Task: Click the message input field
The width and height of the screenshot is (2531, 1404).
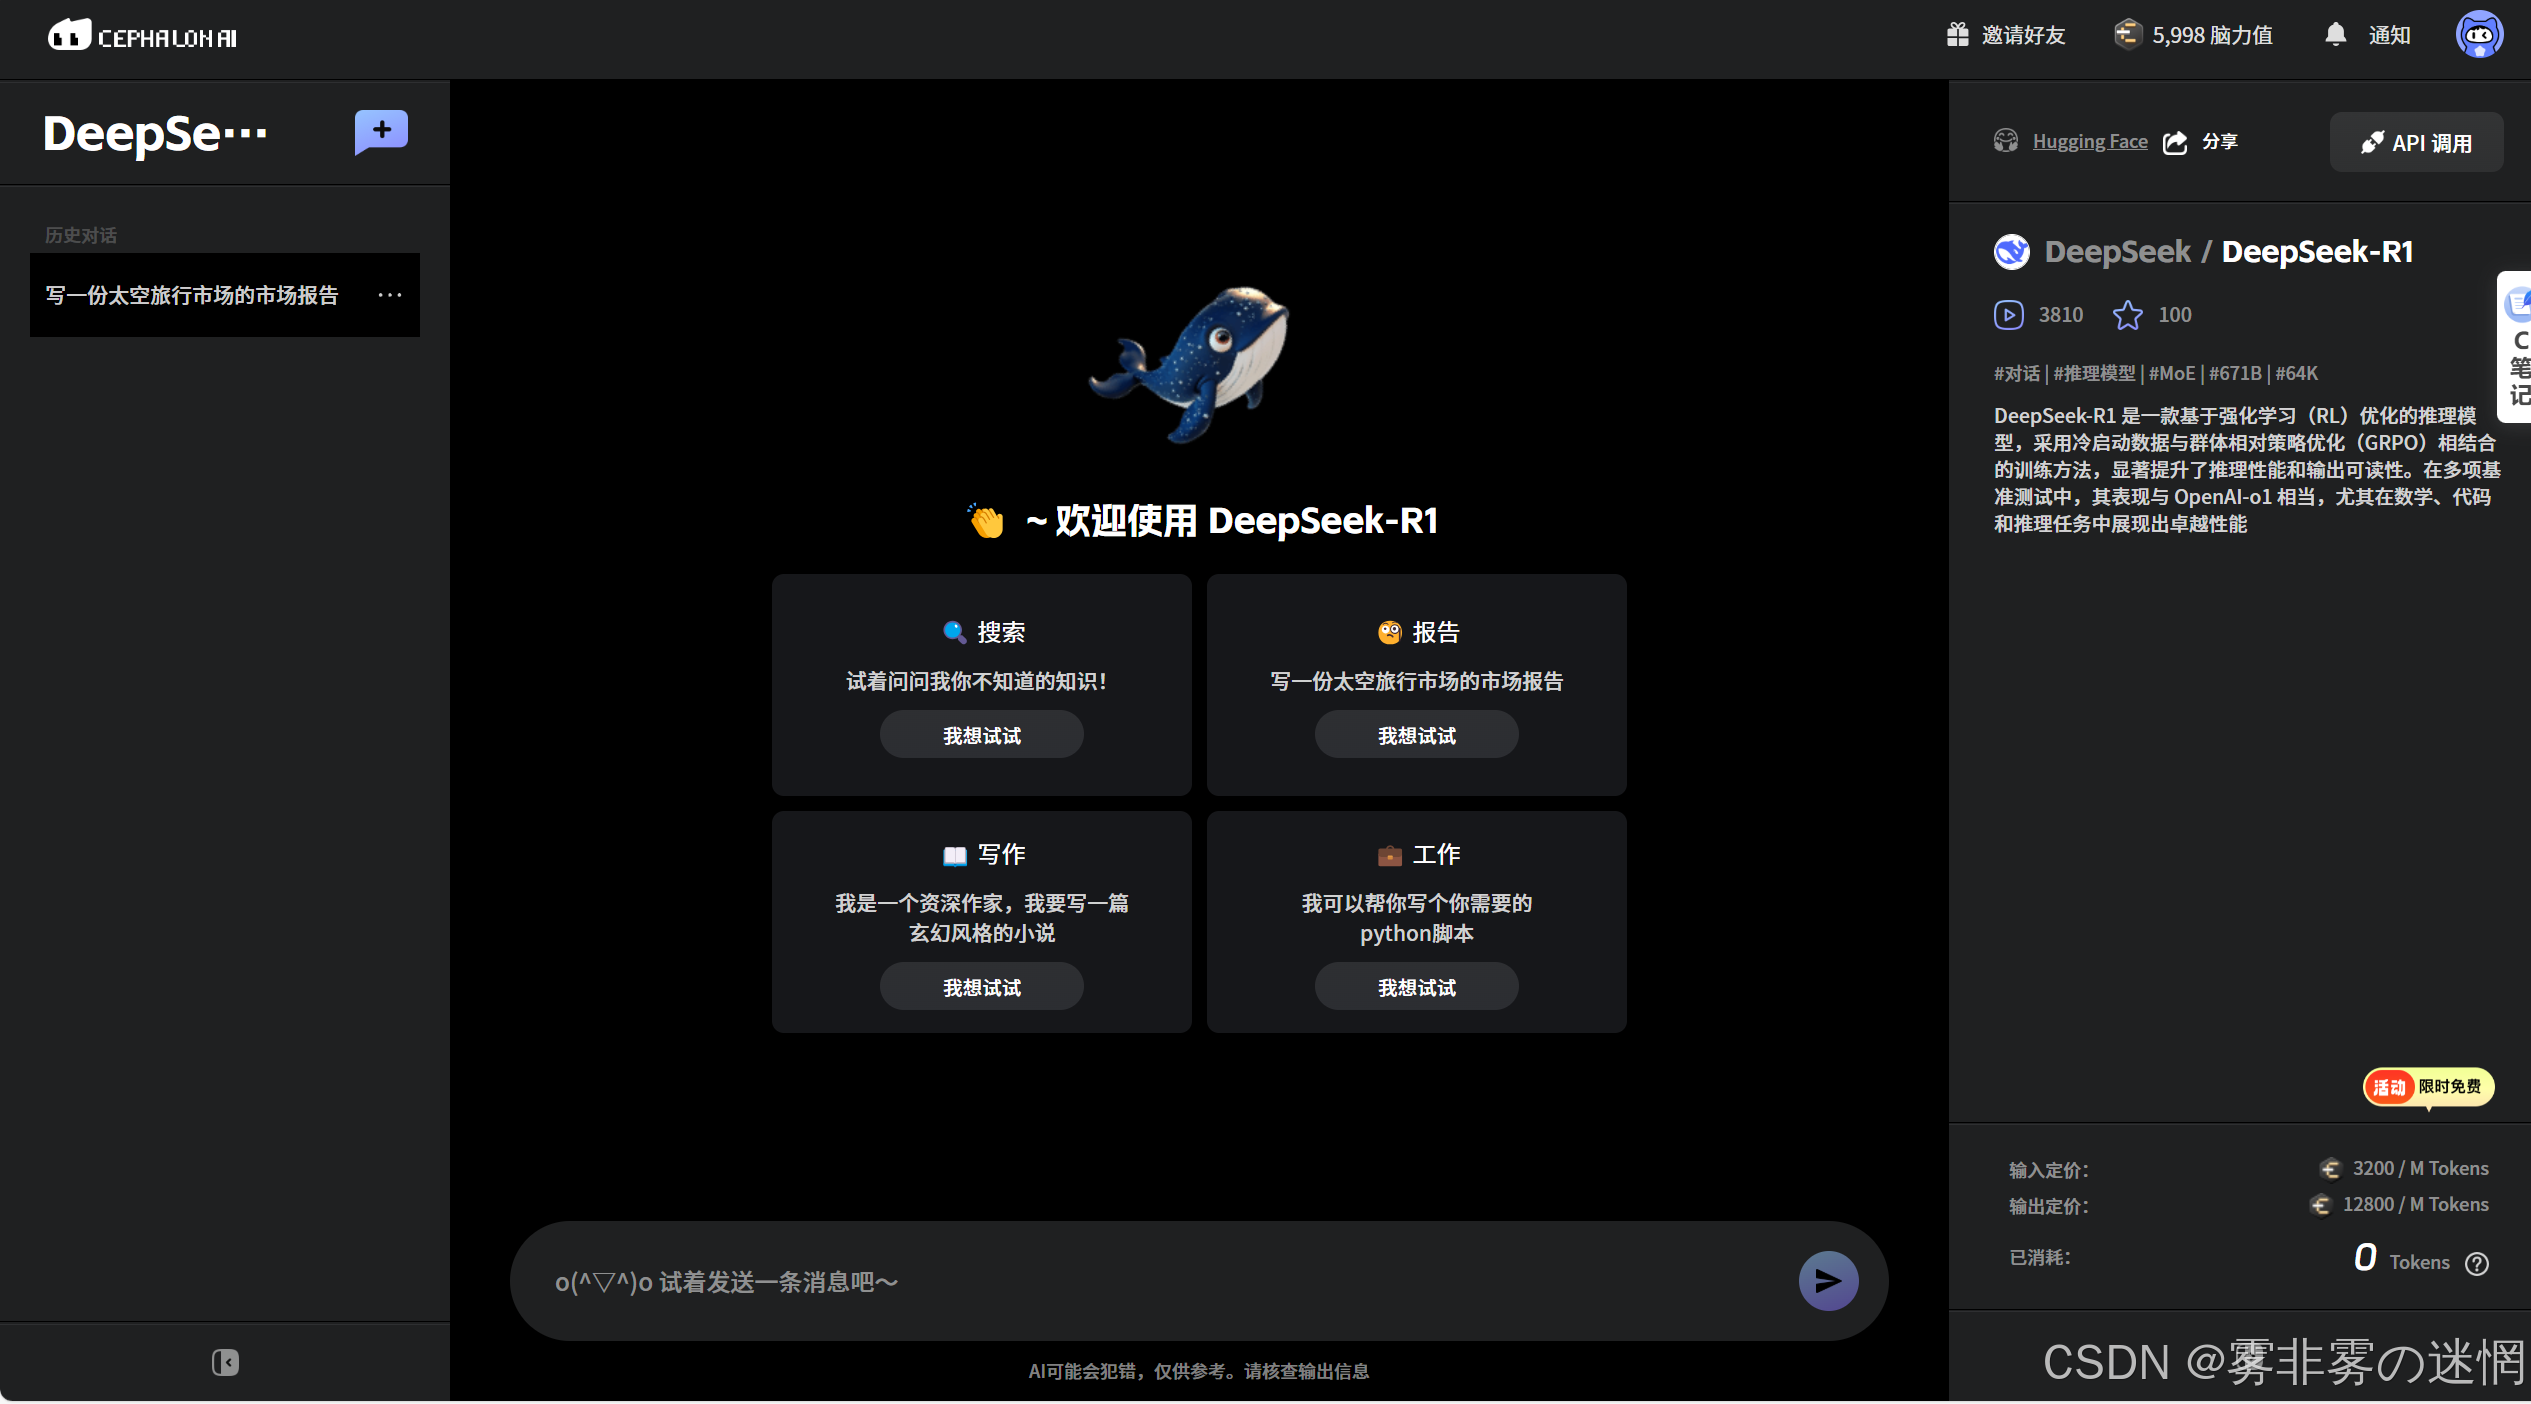Action: tap(1150, 1281)
